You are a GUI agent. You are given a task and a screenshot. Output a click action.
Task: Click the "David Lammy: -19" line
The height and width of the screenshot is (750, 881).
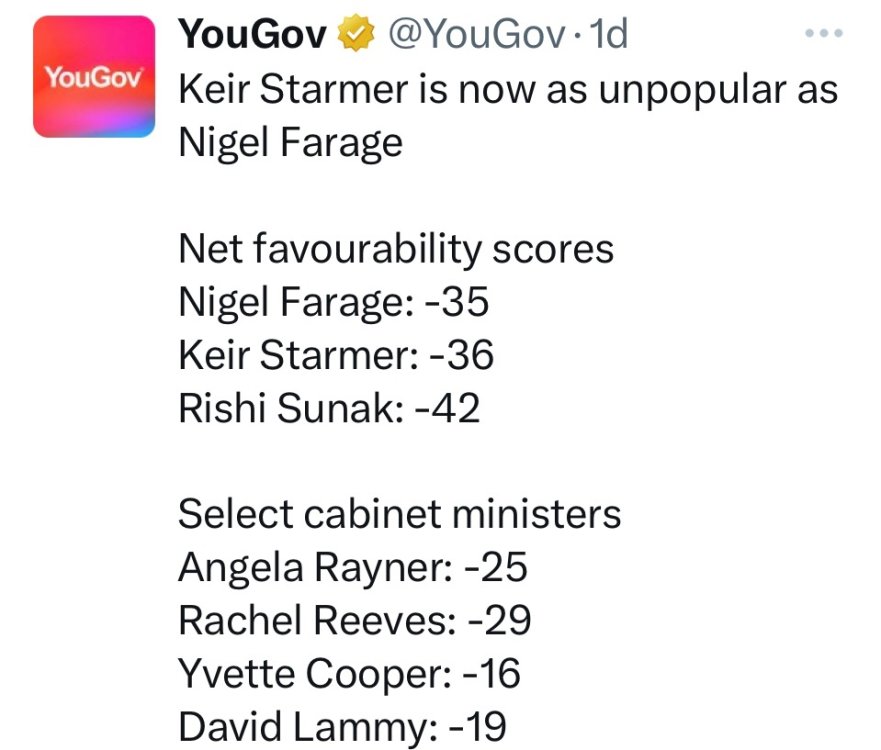coord(342,726)
